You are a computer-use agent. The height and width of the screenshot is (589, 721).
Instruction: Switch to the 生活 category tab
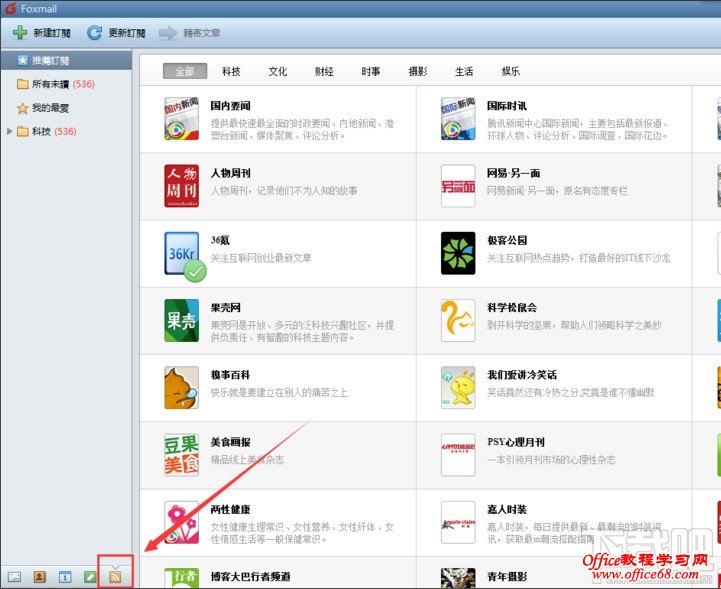464,71
